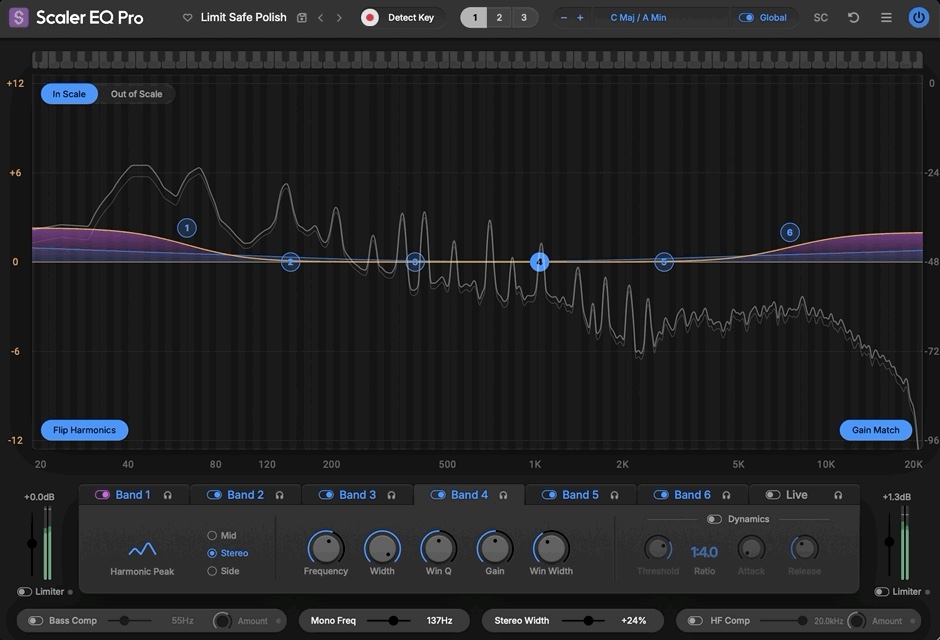Solo Band 3 with headphone icon
The image size is (940, 640).
coord(391,495)
